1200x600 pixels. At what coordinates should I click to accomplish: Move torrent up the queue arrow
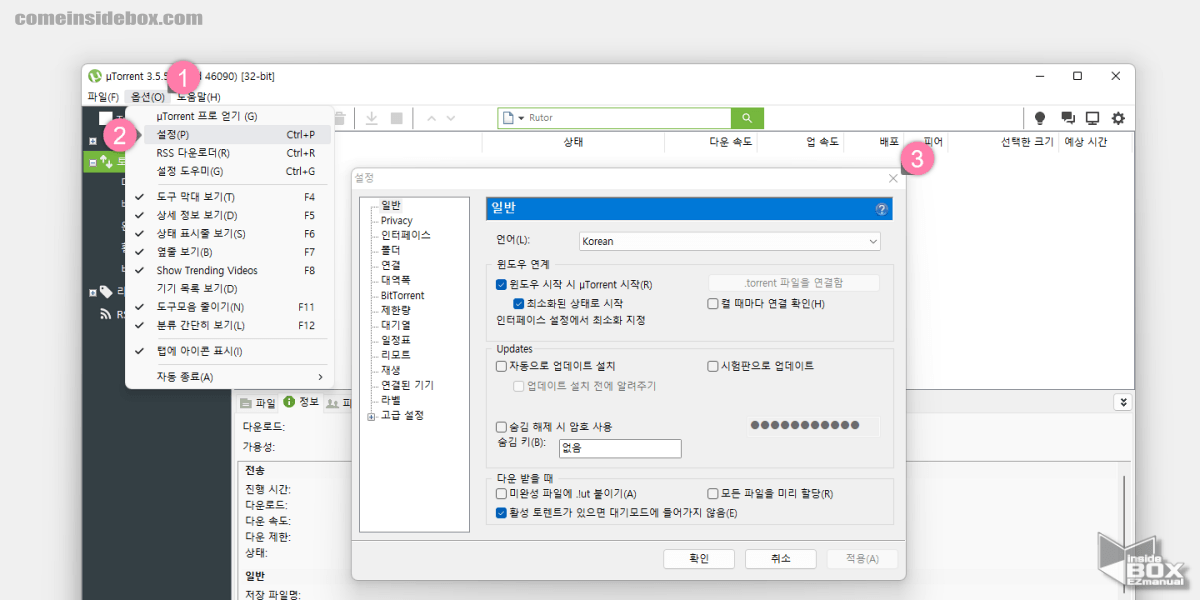coord(431,118)
